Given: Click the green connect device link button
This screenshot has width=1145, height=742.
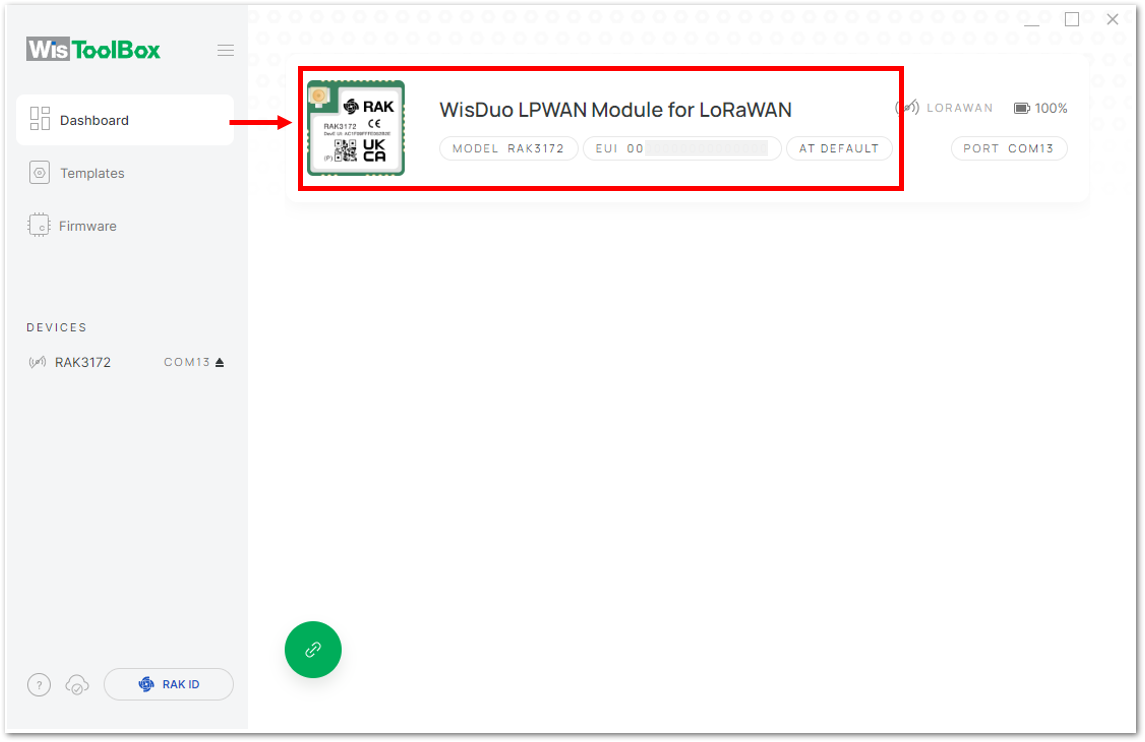Looking at the screenshot, I should 313,649.
